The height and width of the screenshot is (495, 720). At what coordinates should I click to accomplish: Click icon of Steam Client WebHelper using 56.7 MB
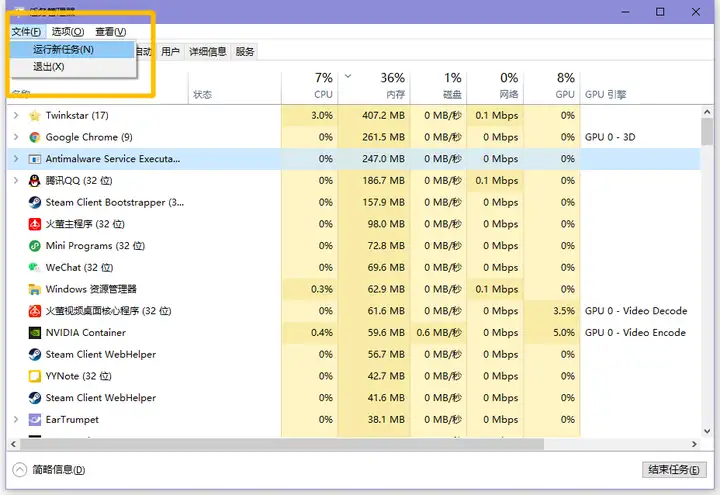(34, 354)
